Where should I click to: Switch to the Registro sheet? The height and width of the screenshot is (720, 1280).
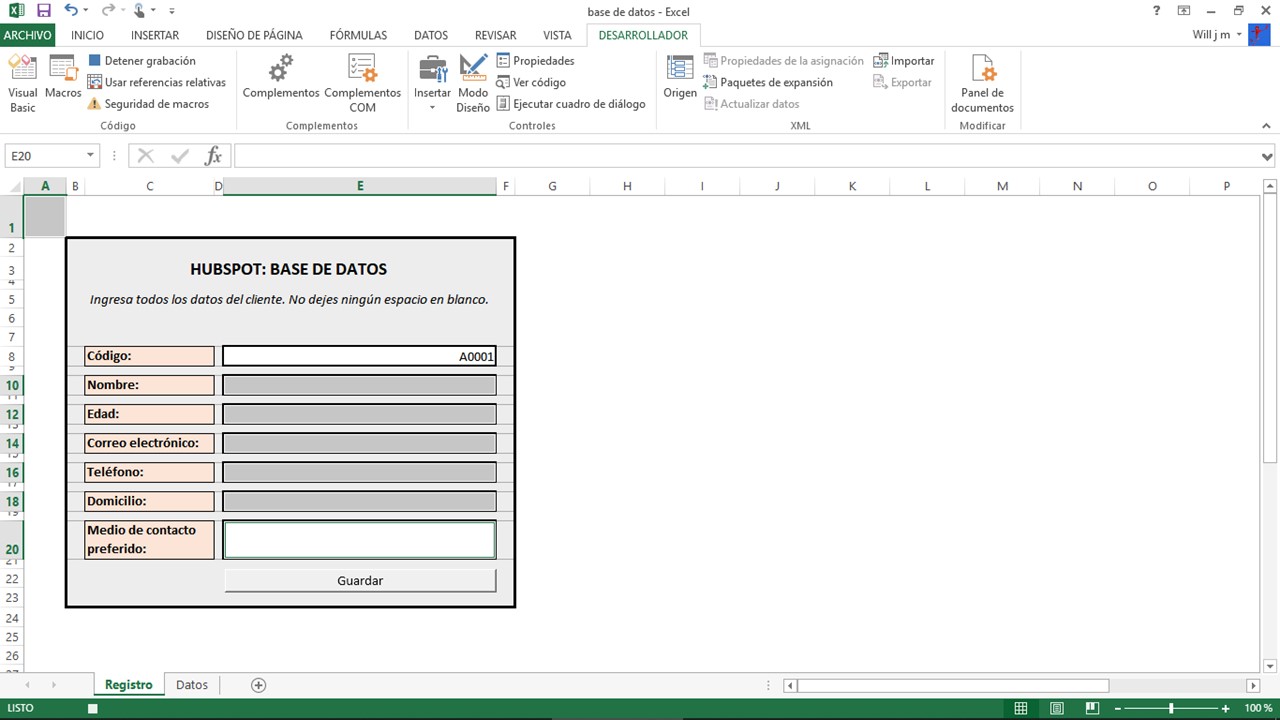(x=129, y=685)
